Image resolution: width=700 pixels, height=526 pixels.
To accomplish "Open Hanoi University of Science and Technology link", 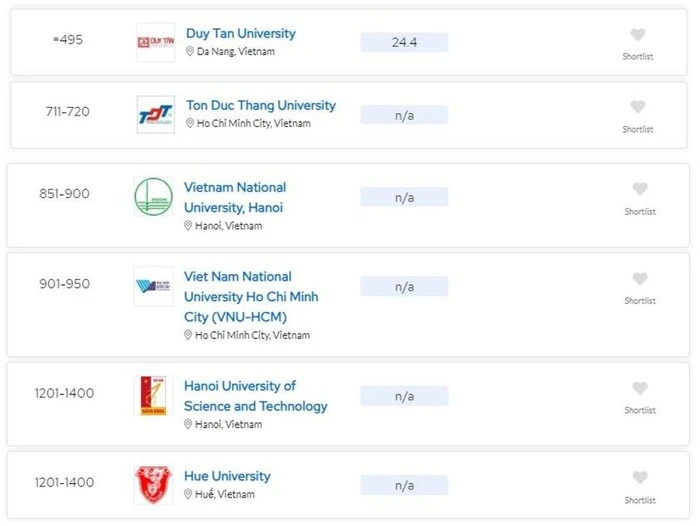I will (255, 396).
